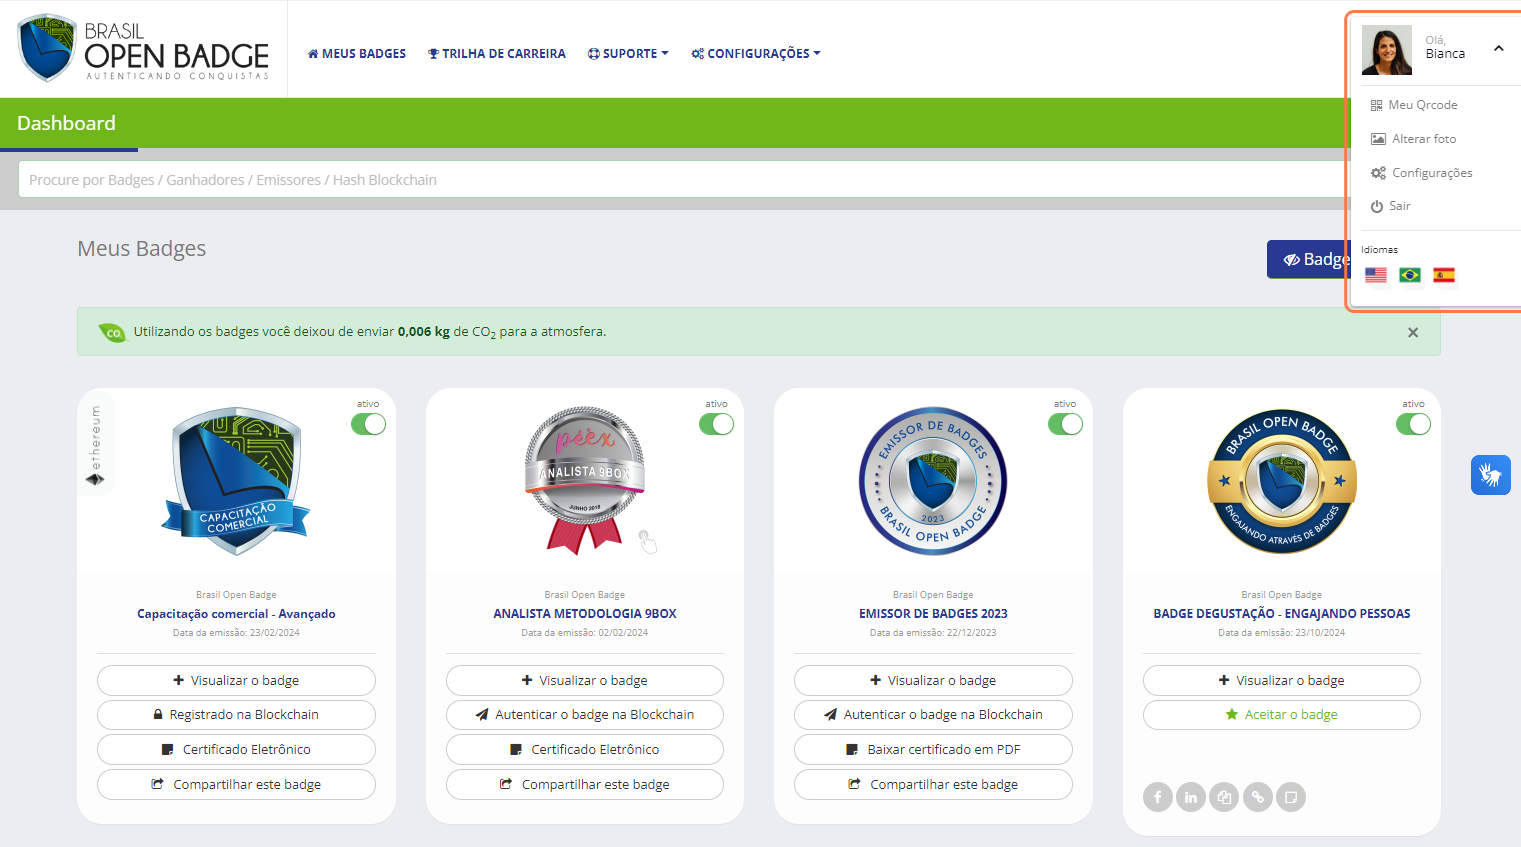Compartilhar este badge for Emissor de Badges
The image size is (1521, 847).
click(x=933, y=785)
